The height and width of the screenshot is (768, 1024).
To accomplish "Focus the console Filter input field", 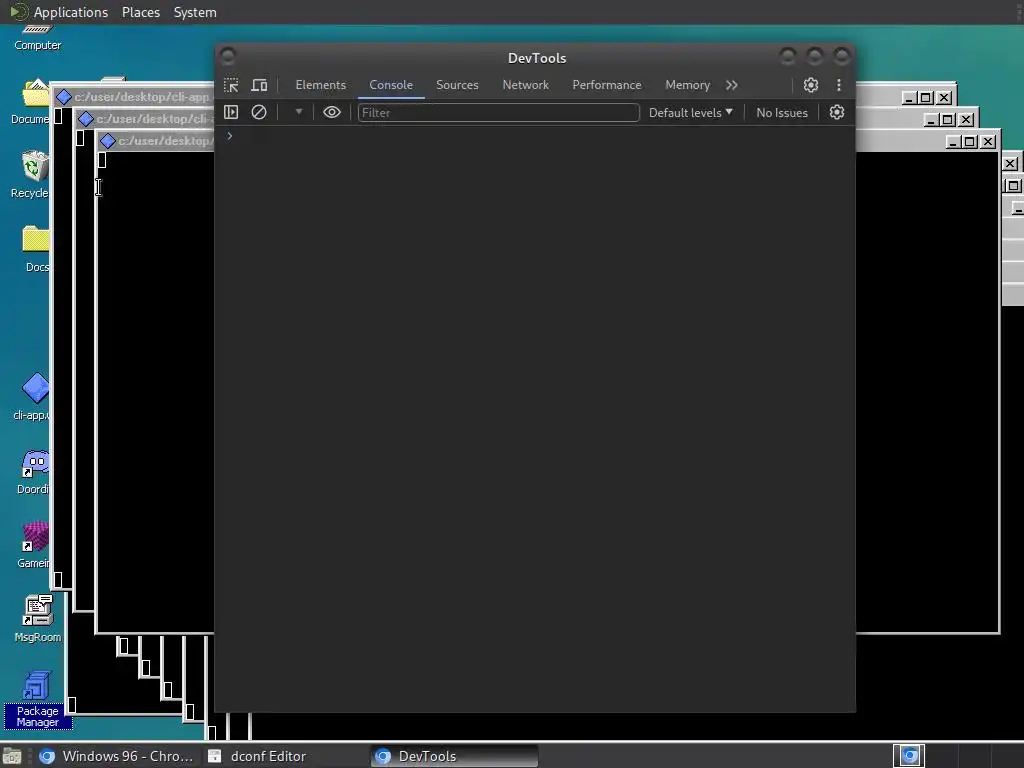I will click(x=498, y=112).
